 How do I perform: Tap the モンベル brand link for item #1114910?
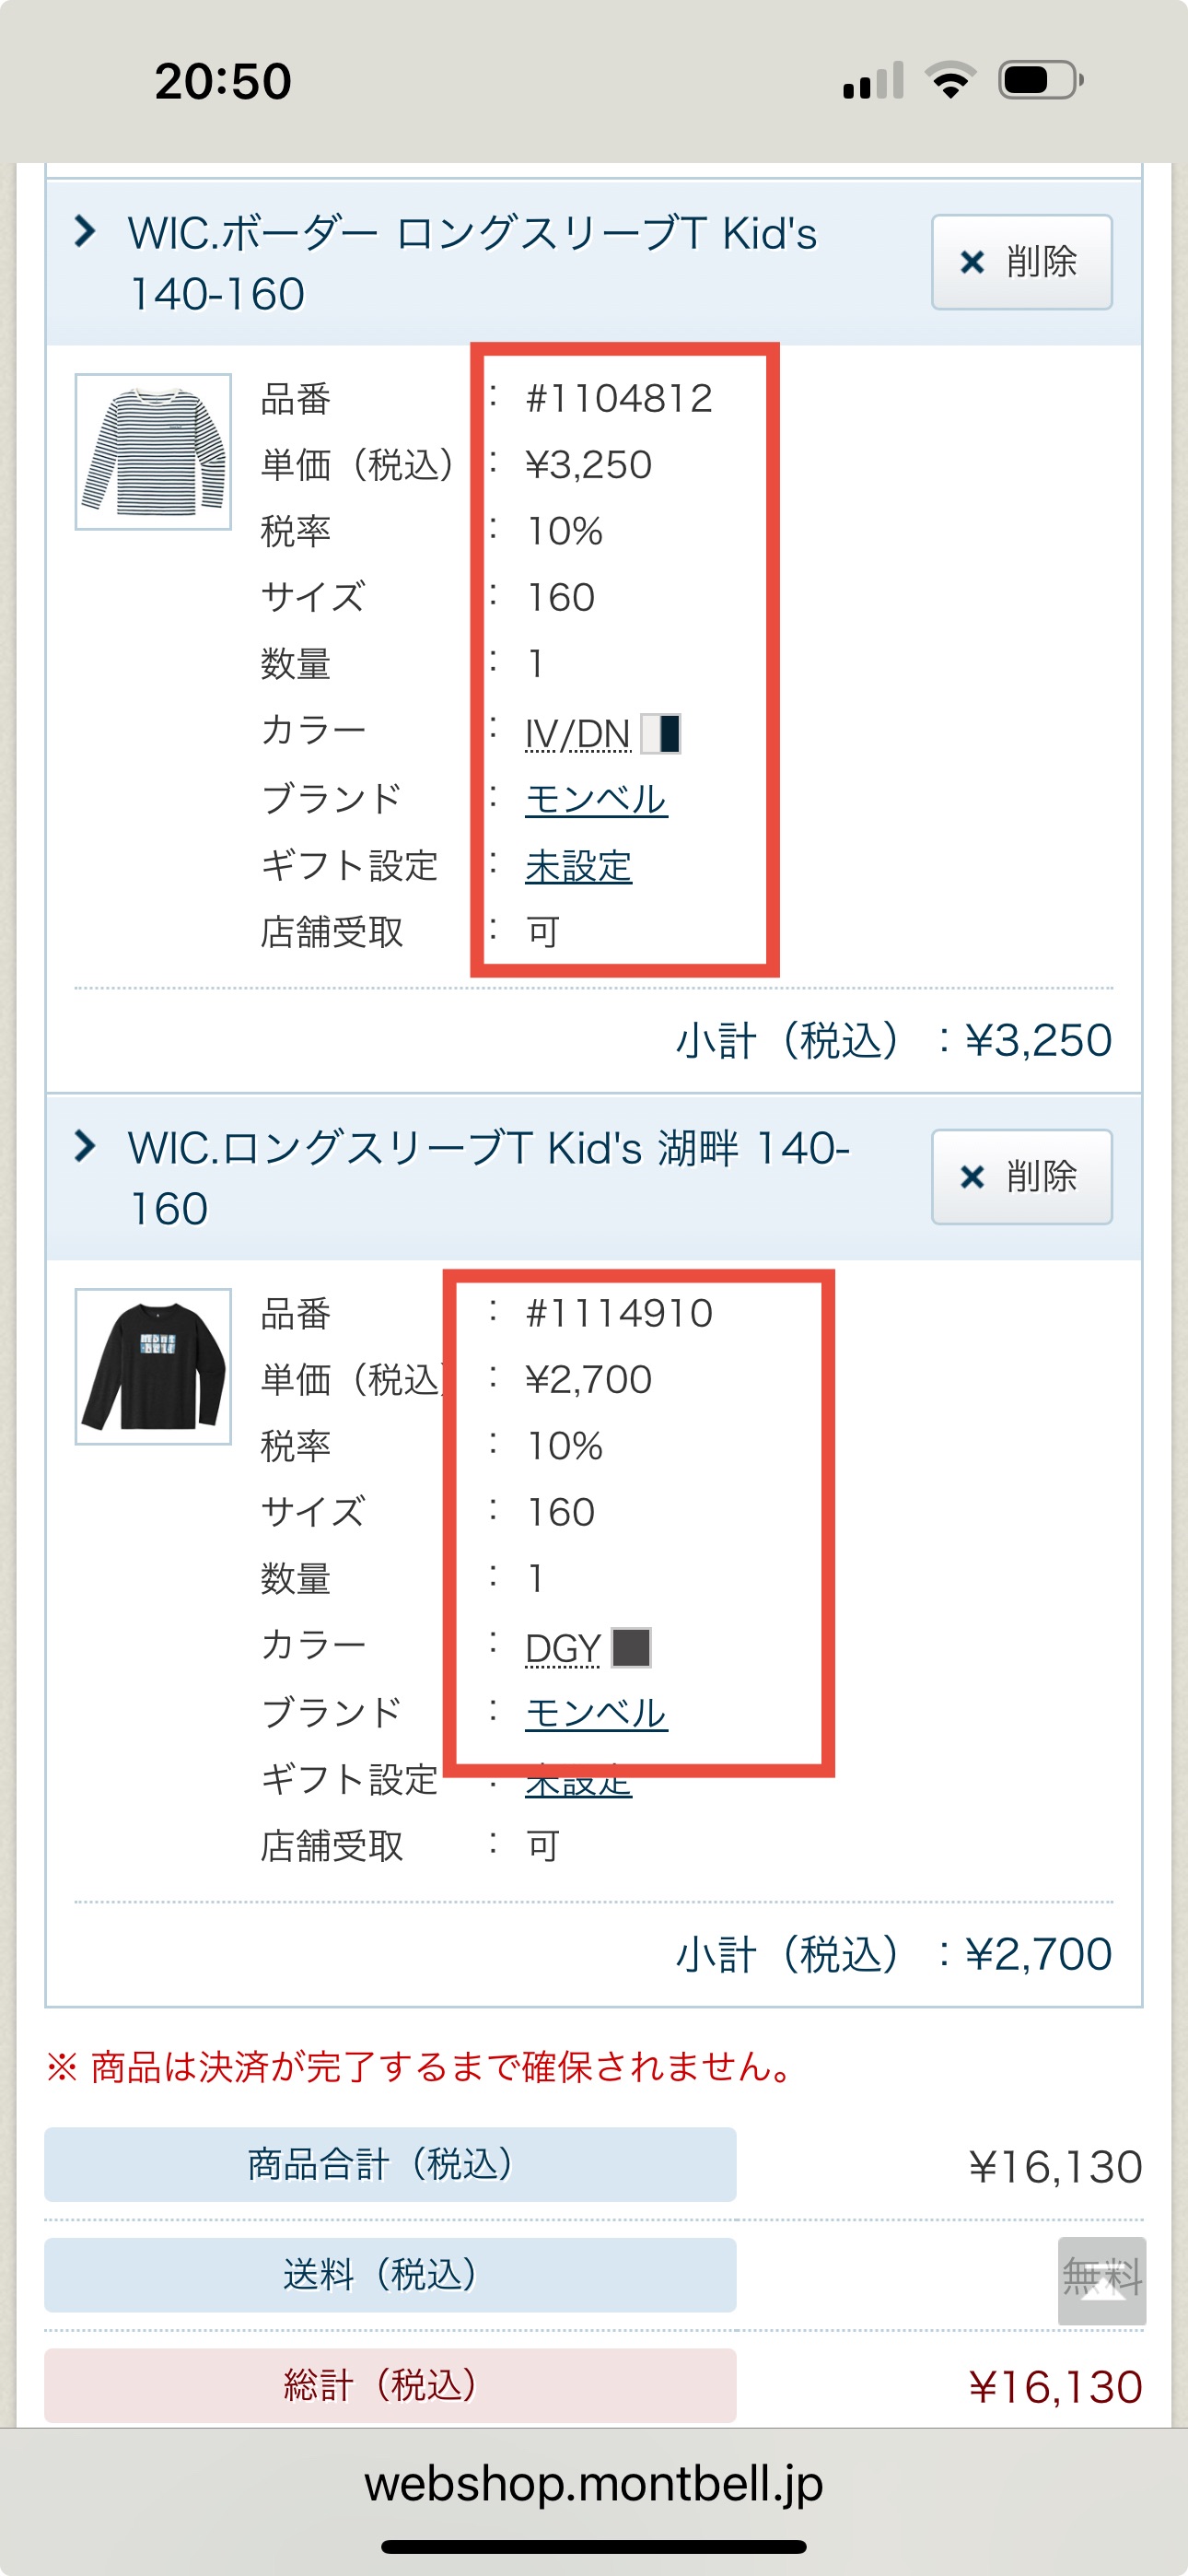point(596,1712)
